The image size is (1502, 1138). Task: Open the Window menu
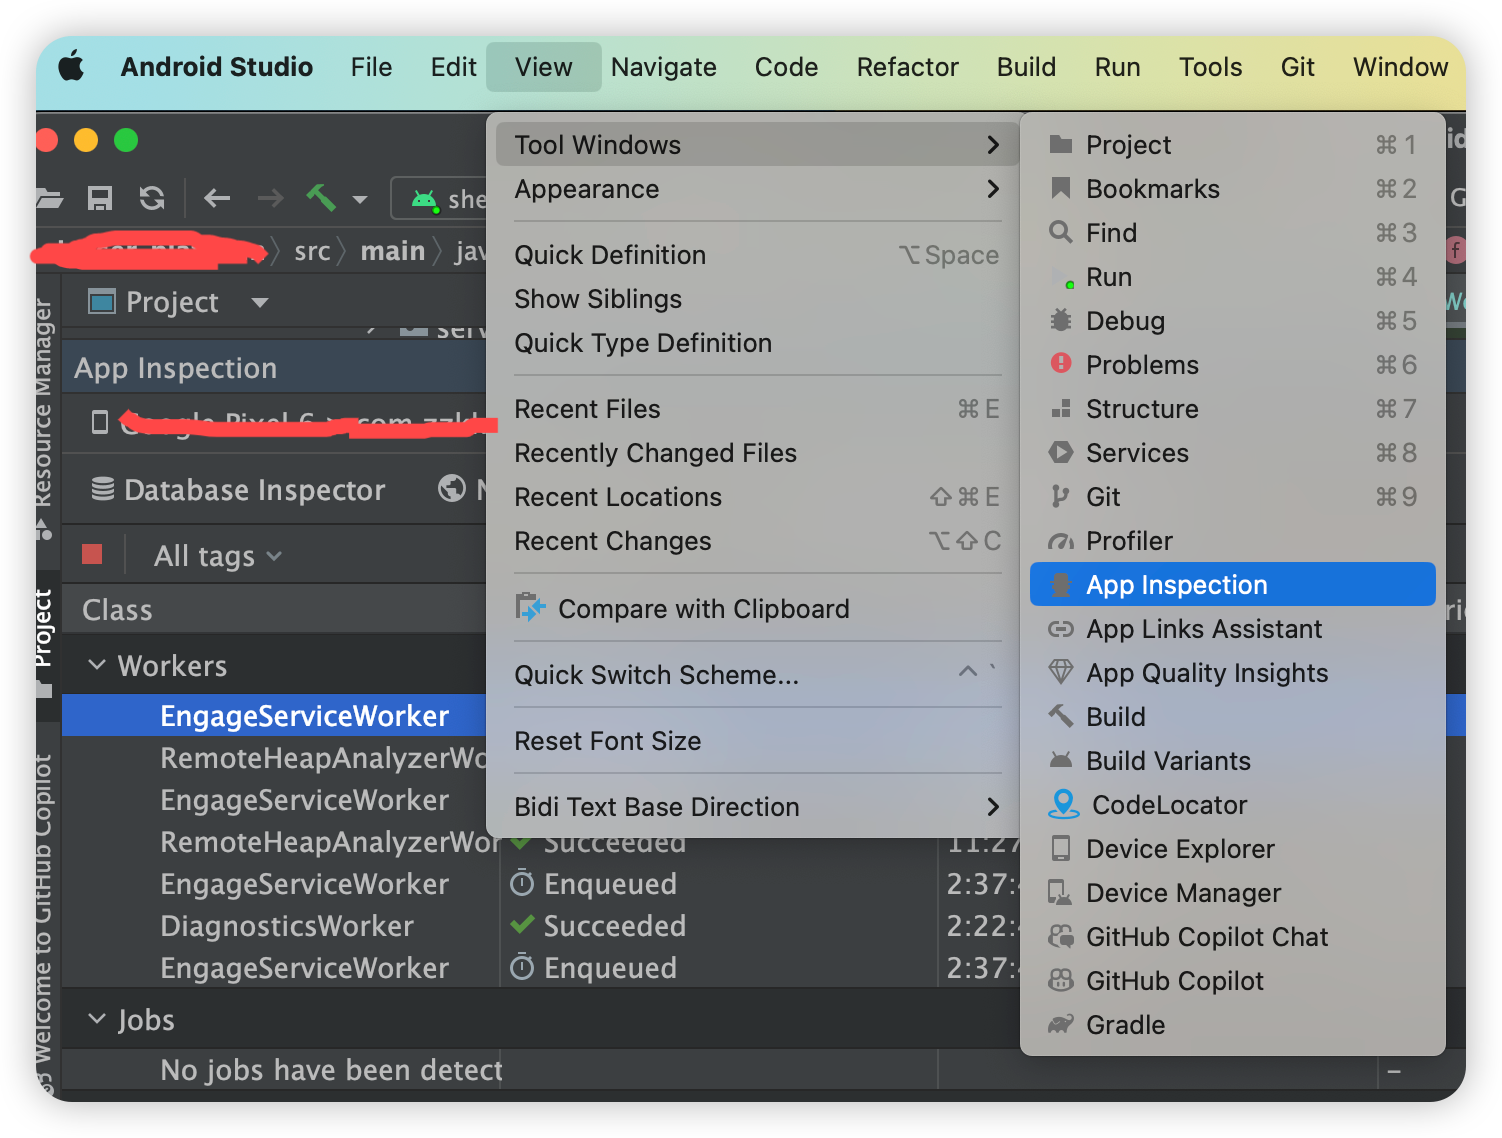[1400, 67]
